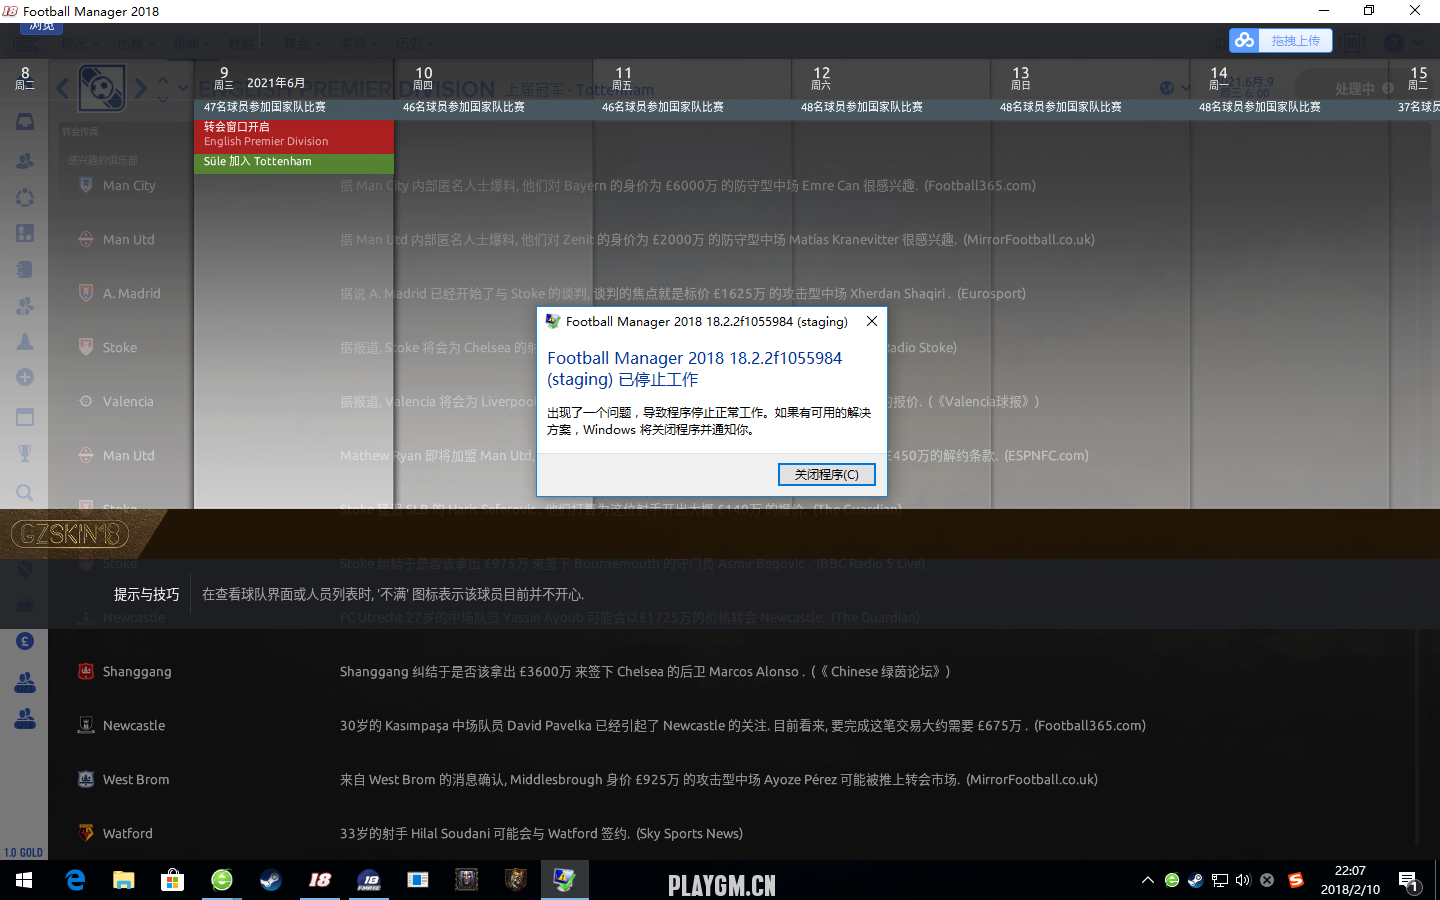1440x900 pixels.
Task: Open the squad people icon in sidebar
Action: 25,161
